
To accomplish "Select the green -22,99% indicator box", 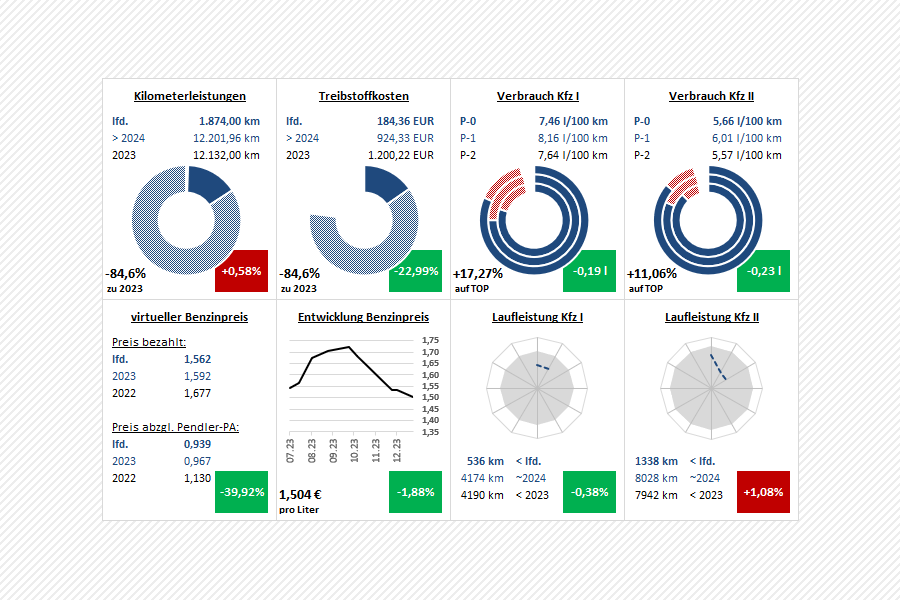I will [415, 271].
